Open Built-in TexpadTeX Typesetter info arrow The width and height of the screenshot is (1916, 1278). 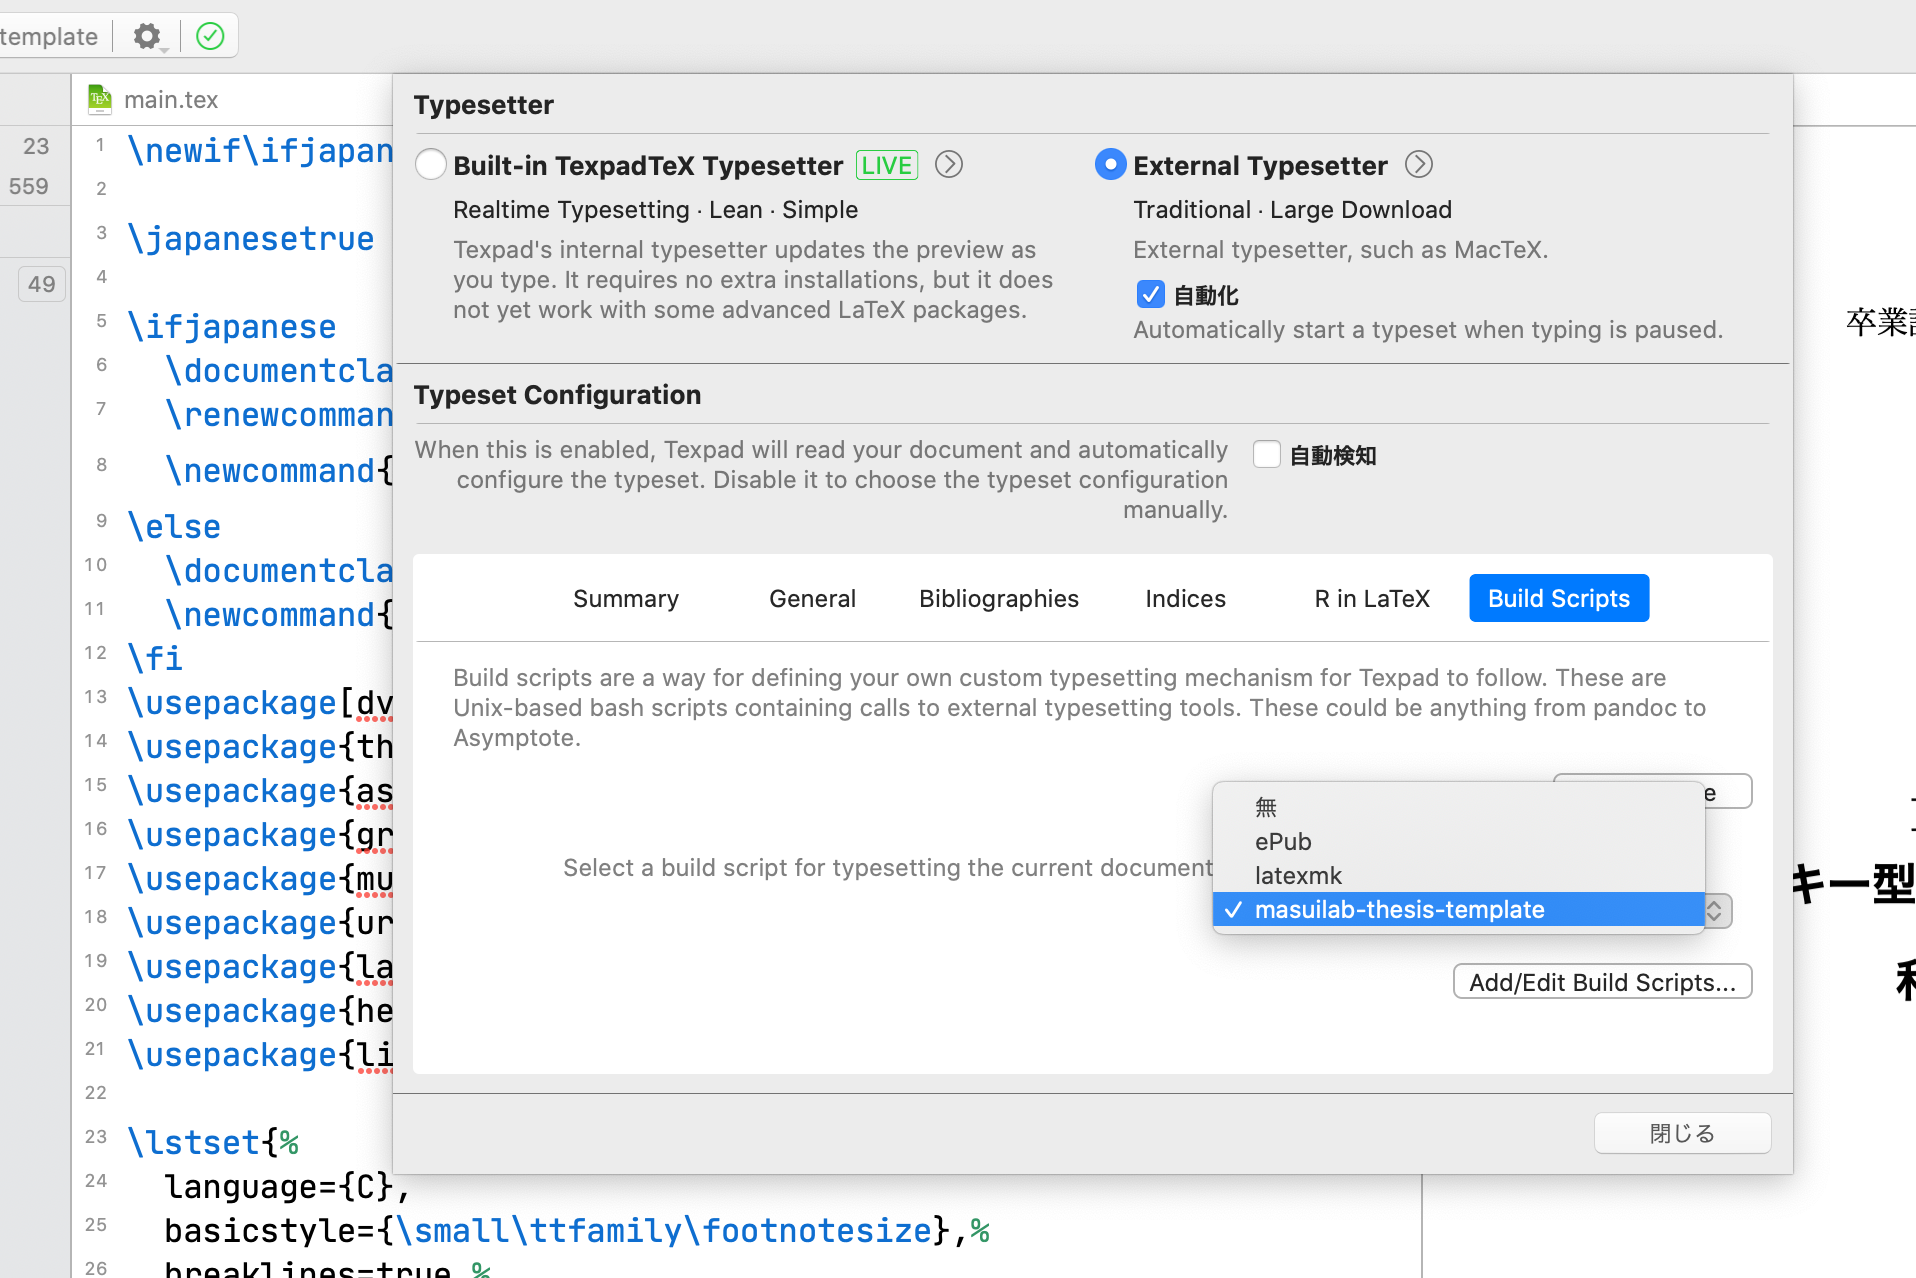point(948,165)
